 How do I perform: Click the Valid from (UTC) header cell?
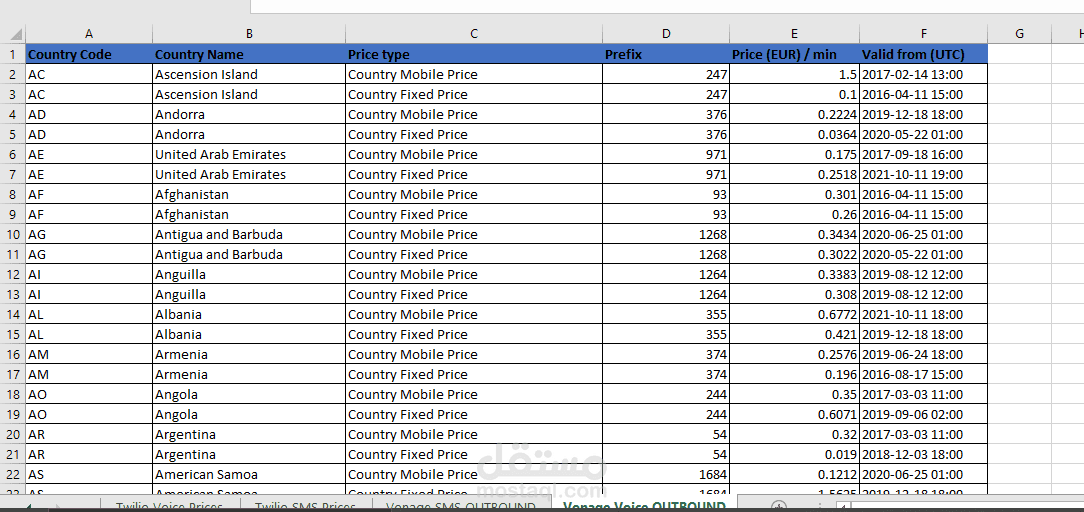point(924,54)
